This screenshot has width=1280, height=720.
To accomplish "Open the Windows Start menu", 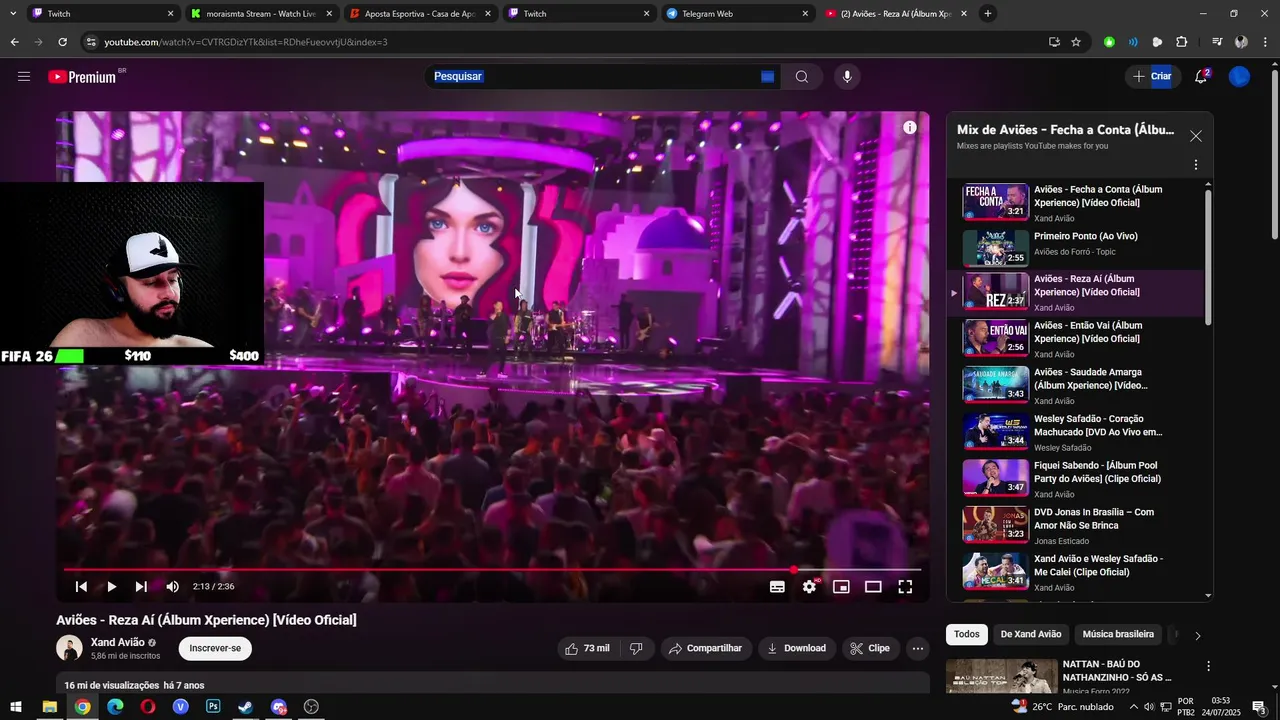I will [x=15, y=707].
